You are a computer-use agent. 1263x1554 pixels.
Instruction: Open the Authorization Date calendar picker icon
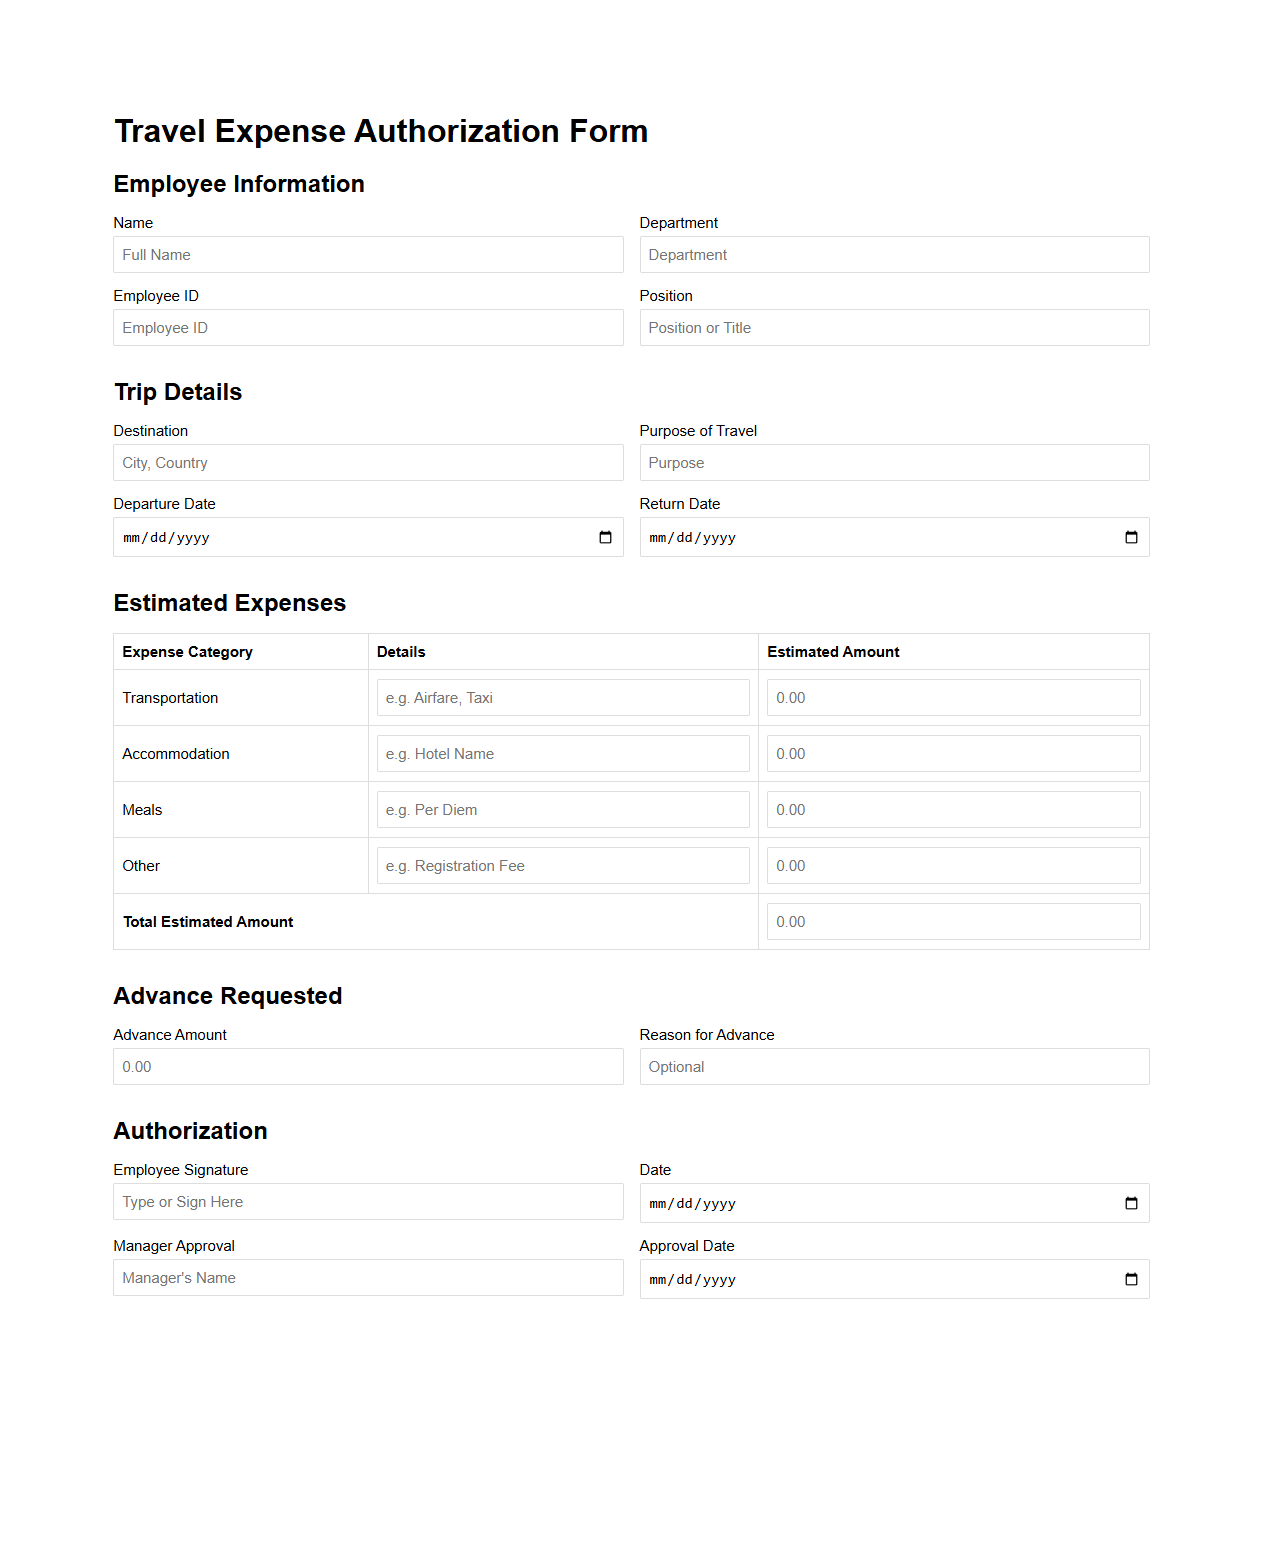(x=1131, y=1204)
